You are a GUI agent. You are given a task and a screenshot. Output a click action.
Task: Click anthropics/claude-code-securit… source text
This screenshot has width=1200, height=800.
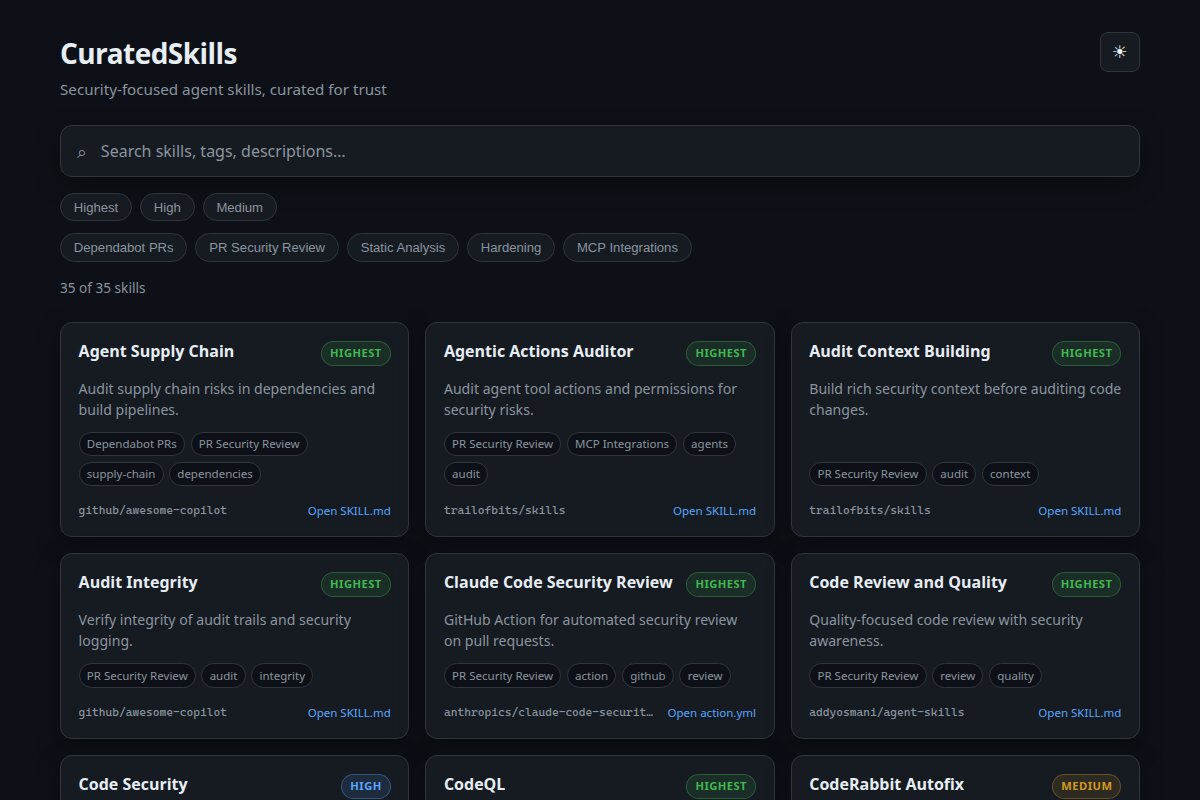point(548,712)
